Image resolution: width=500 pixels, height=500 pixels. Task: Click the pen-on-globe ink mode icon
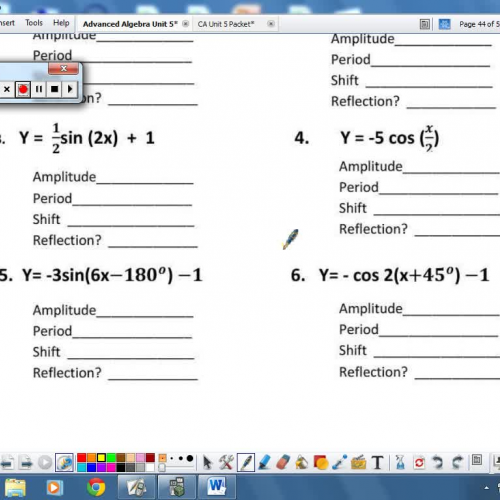tap(64, 463)
